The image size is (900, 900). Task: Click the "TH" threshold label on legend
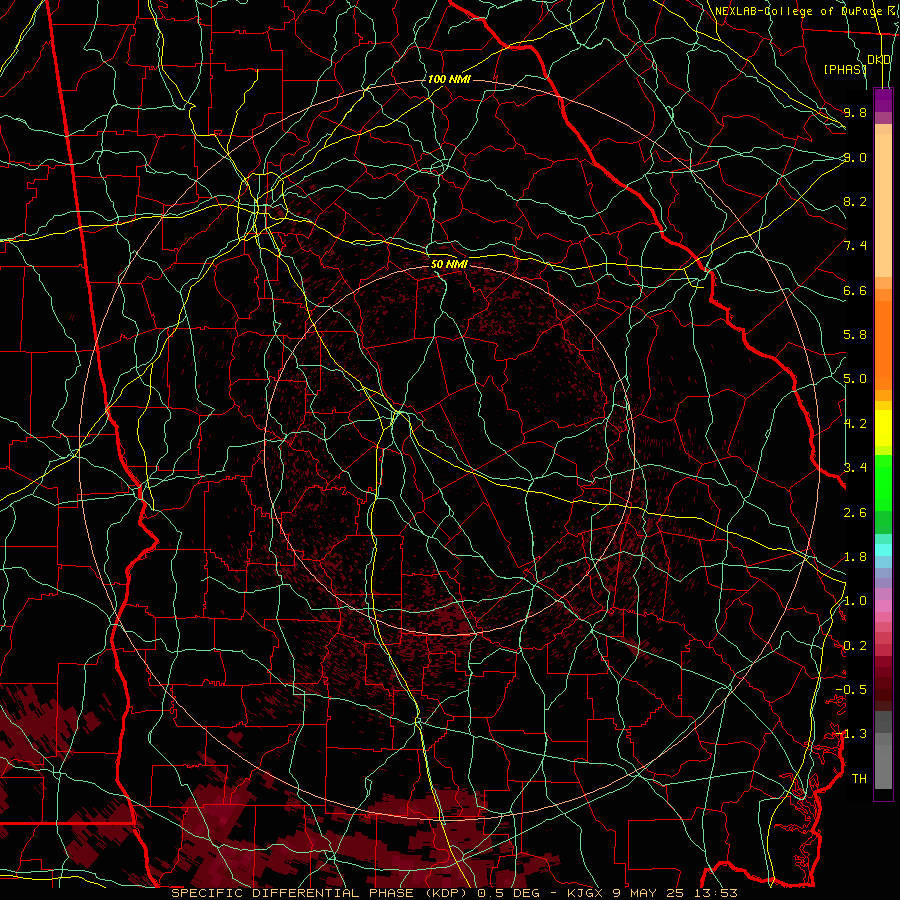pyautogui.click(x=859, y=779)
